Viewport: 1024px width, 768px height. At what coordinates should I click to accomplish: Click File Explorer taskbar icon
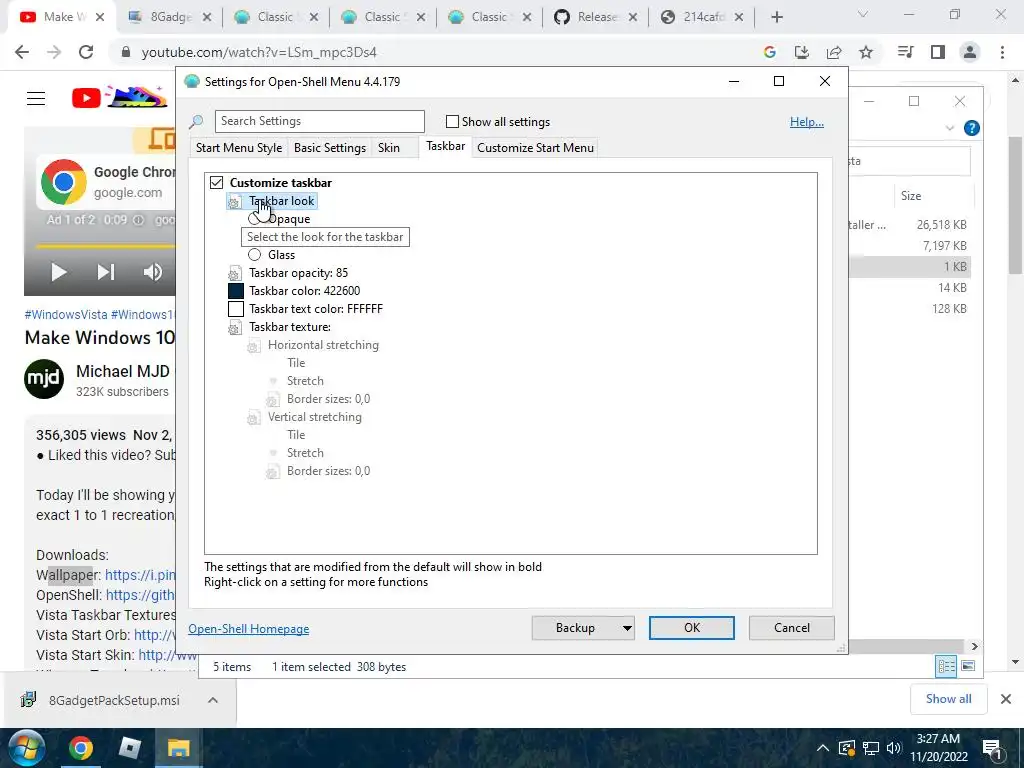pos(178,748)
